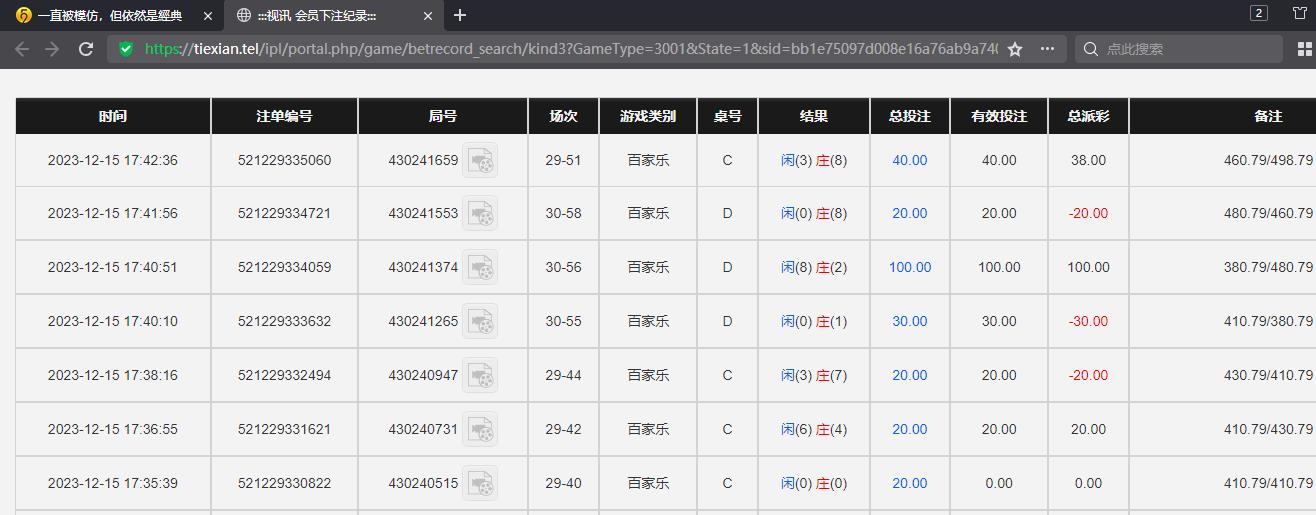Open the three-dot page options menu

(x=1047, y=49)
